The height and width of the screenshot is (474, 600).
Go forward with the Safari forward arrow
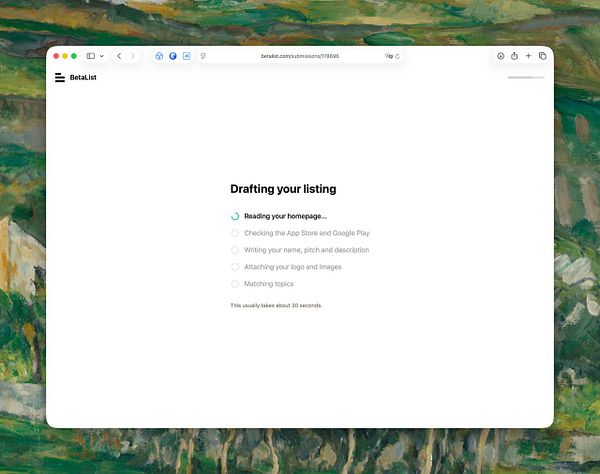tap(133, 56)
